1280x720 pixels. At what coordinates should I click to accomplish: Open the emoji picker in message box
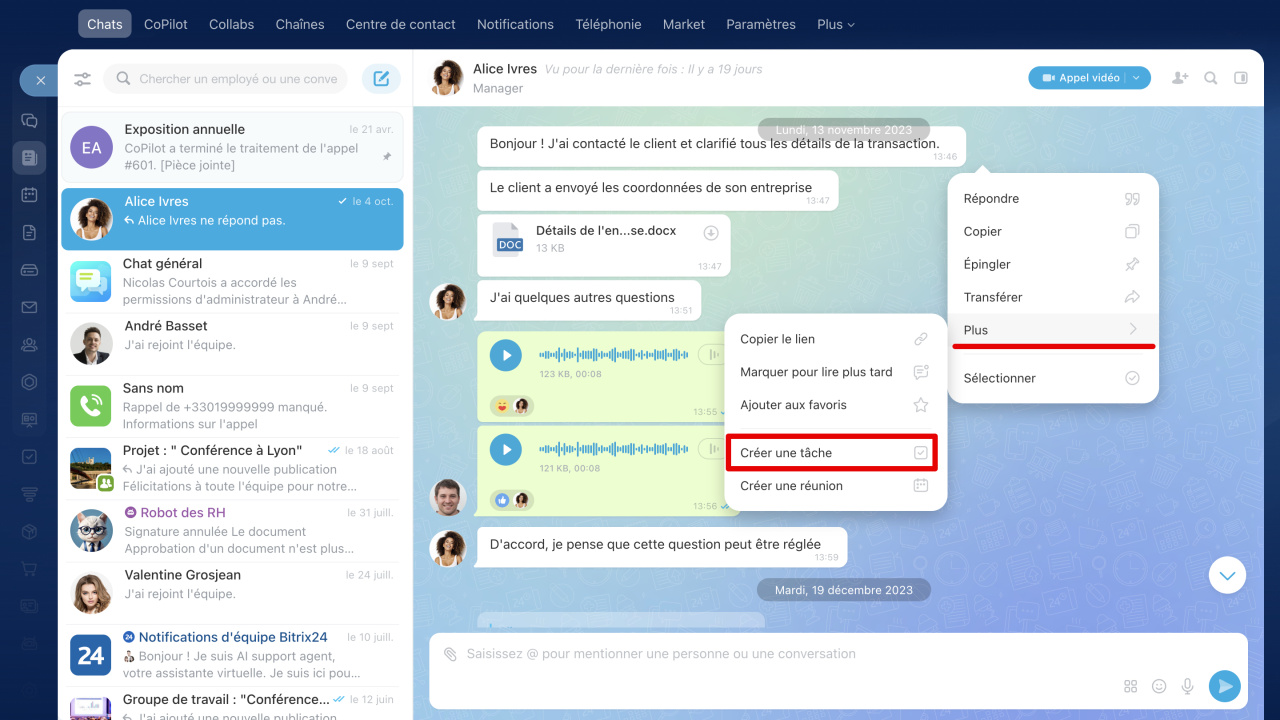click(1159, 686)
